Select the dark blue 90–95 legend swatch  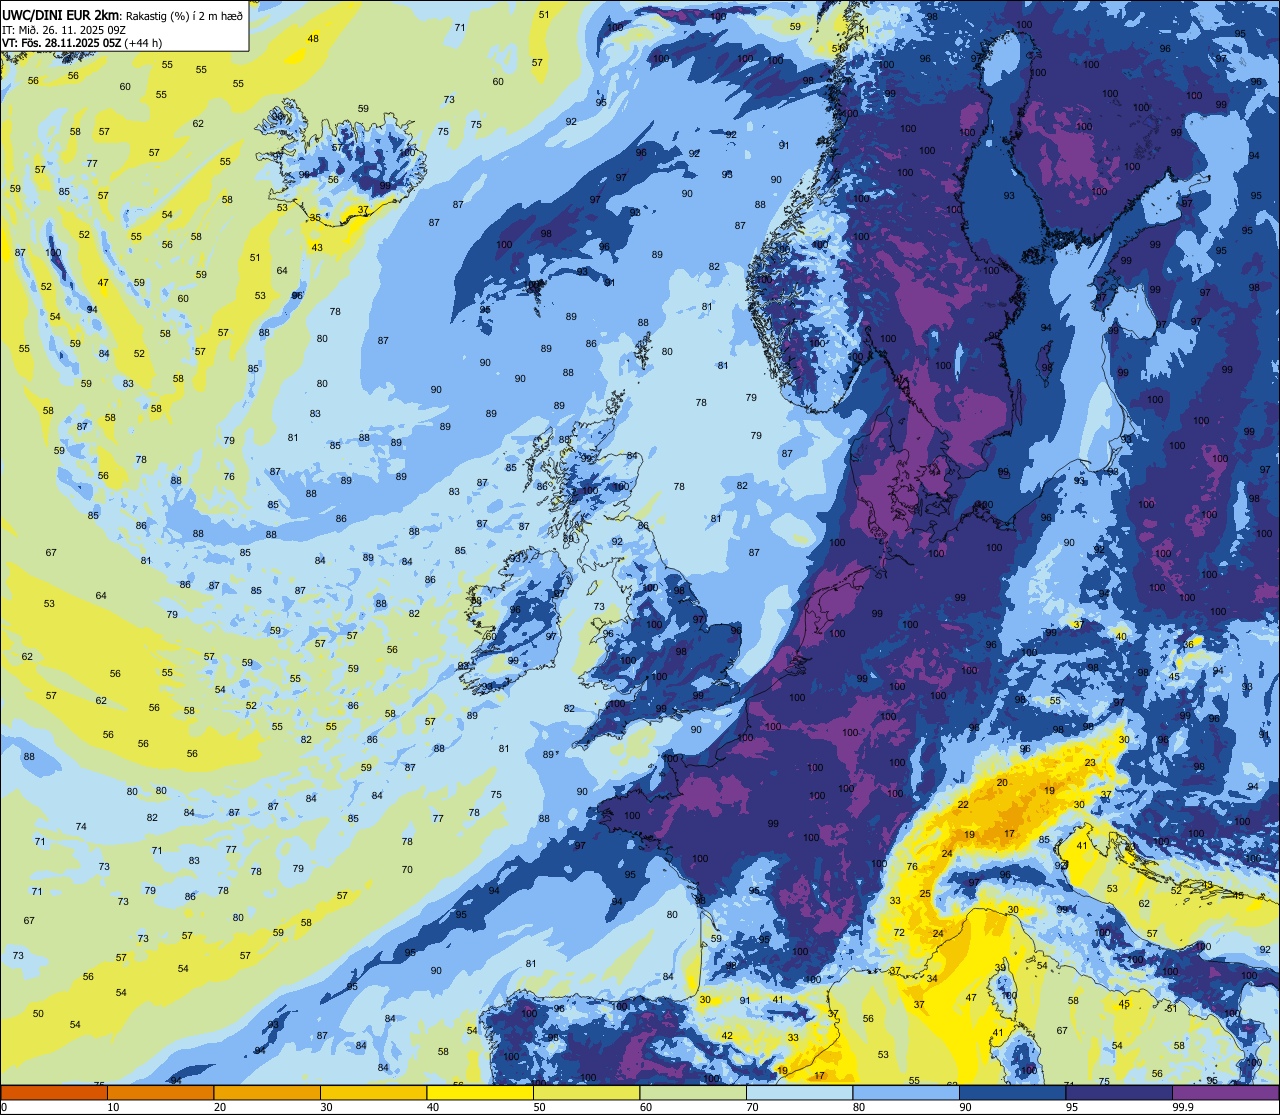[x=1012, y=1092]
